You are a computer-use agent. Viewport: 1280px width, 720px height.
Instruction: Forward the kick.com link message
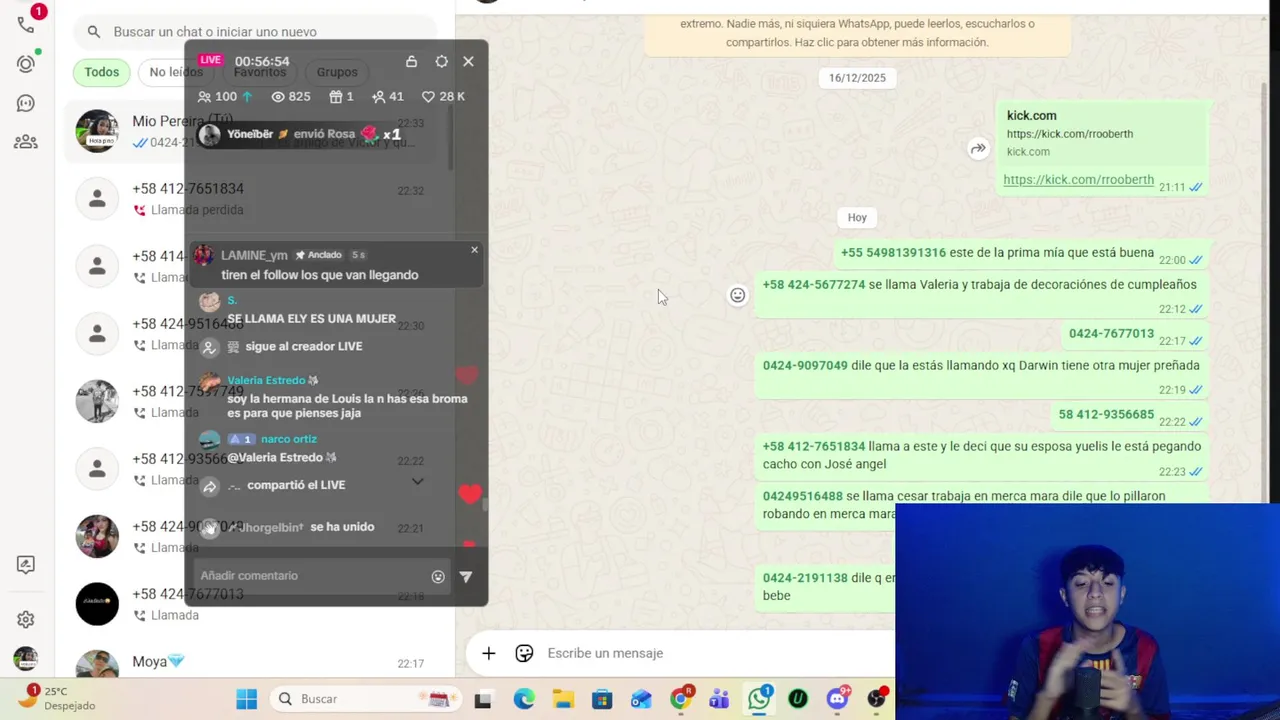(x=978, y=149)
